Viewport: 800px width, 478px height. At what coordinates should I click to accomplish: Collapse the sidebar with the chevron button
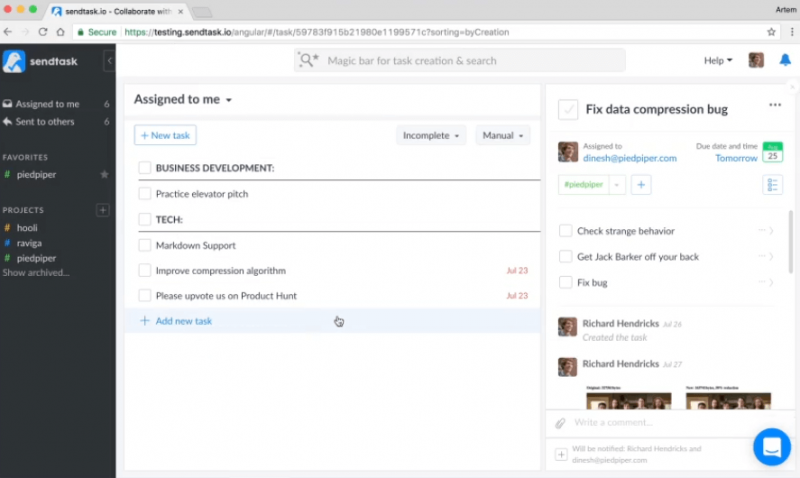[x=109, y=61]
